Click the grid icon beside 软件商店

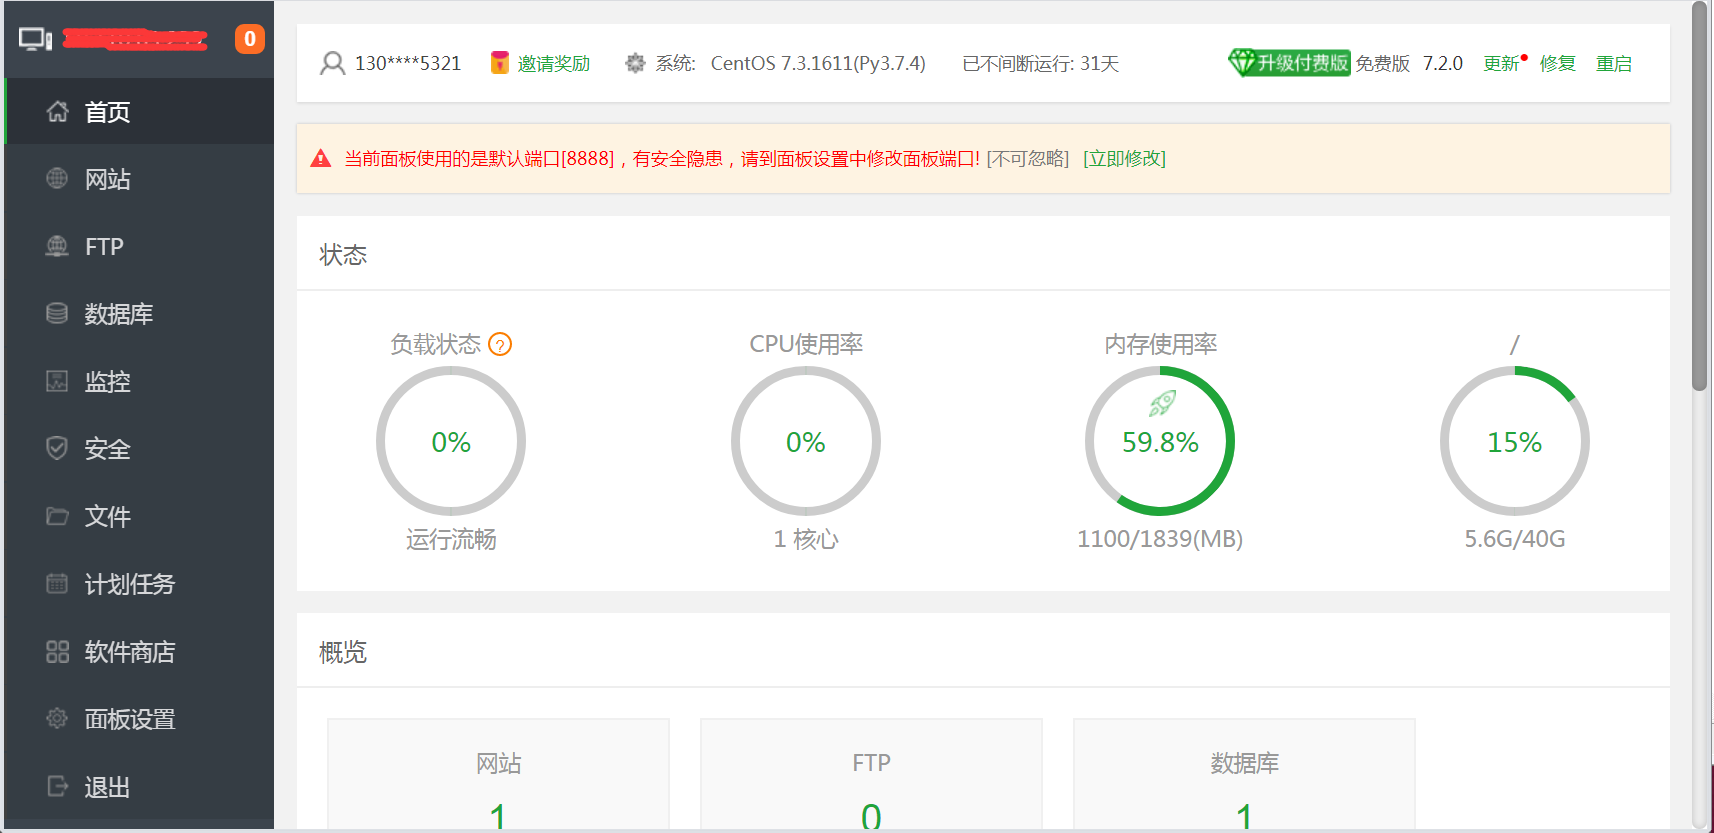(x=57, y=651)
